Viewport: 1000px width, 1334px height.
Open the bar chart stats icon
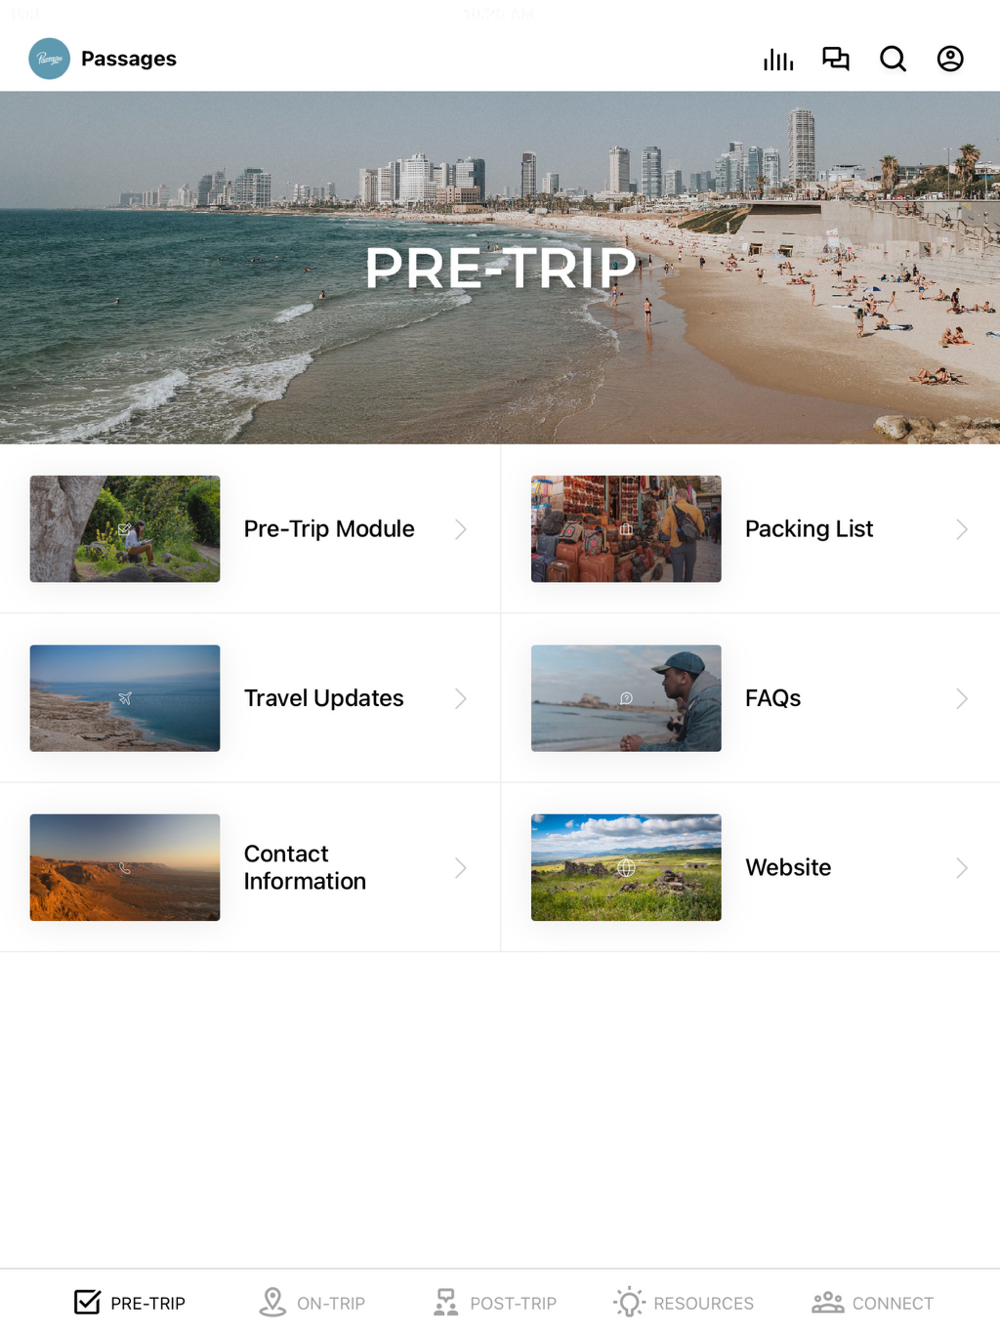[778, 59]
